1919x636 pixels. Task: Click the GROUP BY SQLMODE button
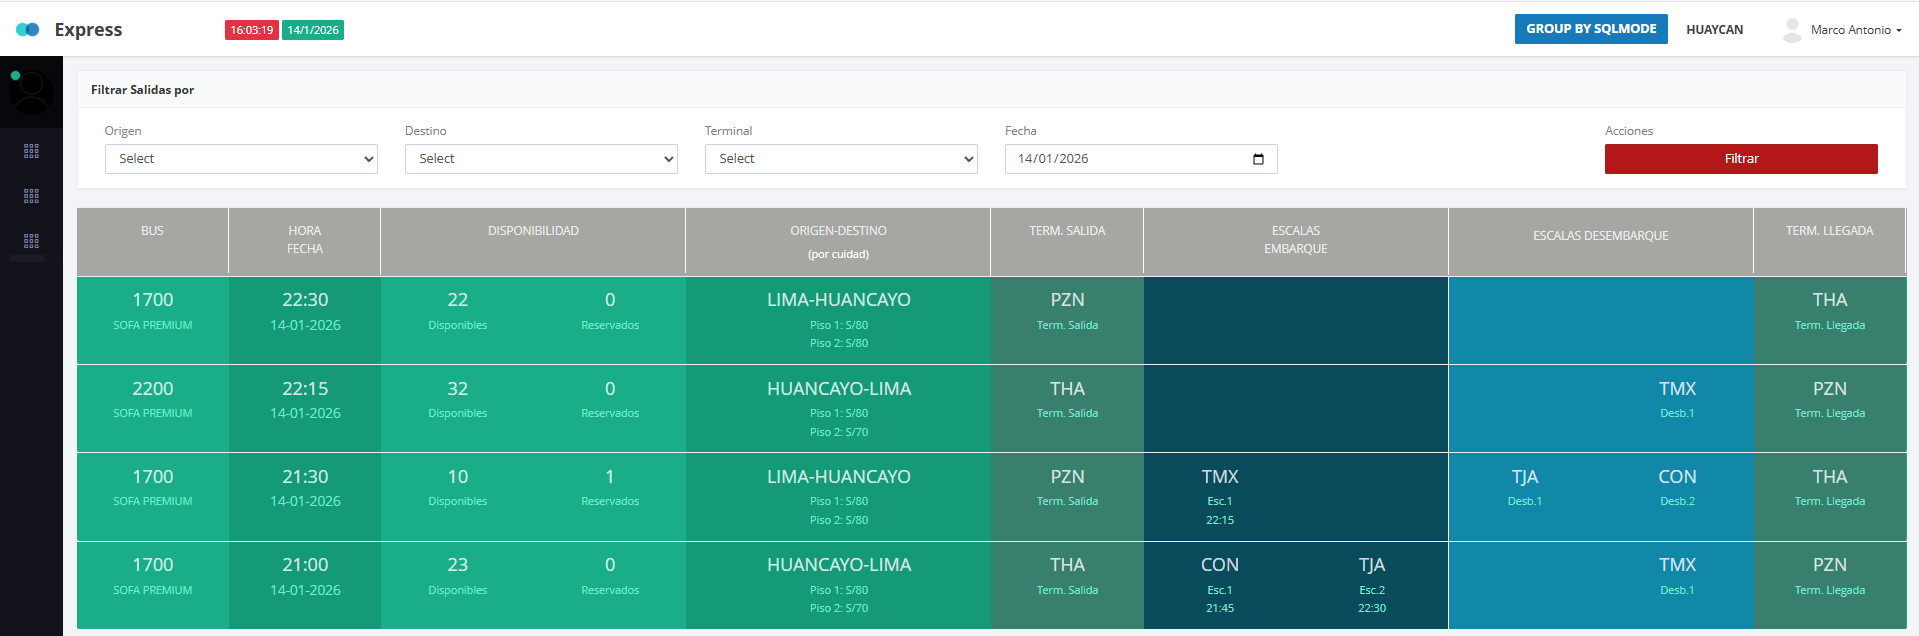[1590, 29]
